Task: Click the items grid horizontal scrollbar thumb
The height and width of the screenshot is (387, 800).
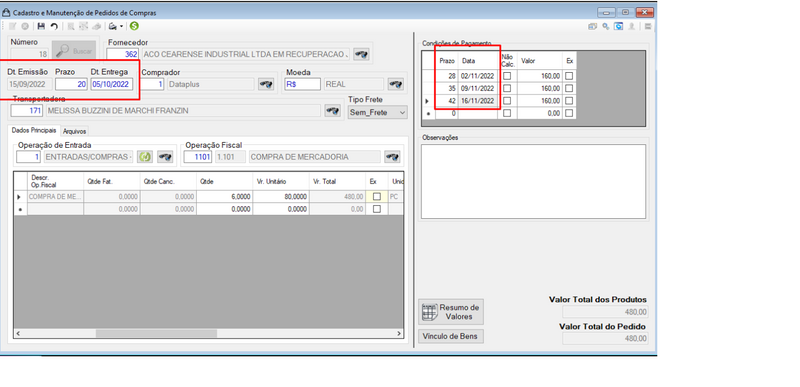Action: pos(156,333)
